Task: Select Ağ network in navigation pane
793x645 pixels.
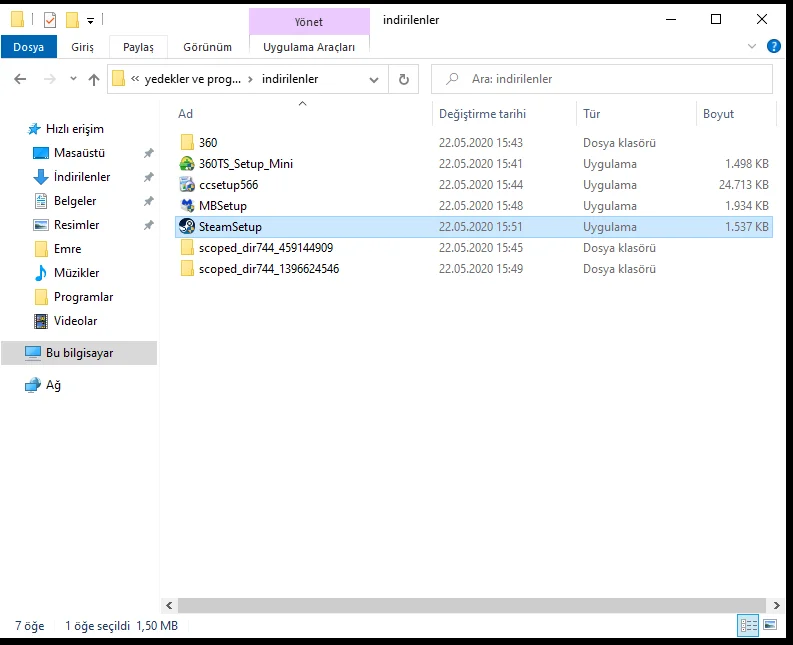Action: coord(53,385)
